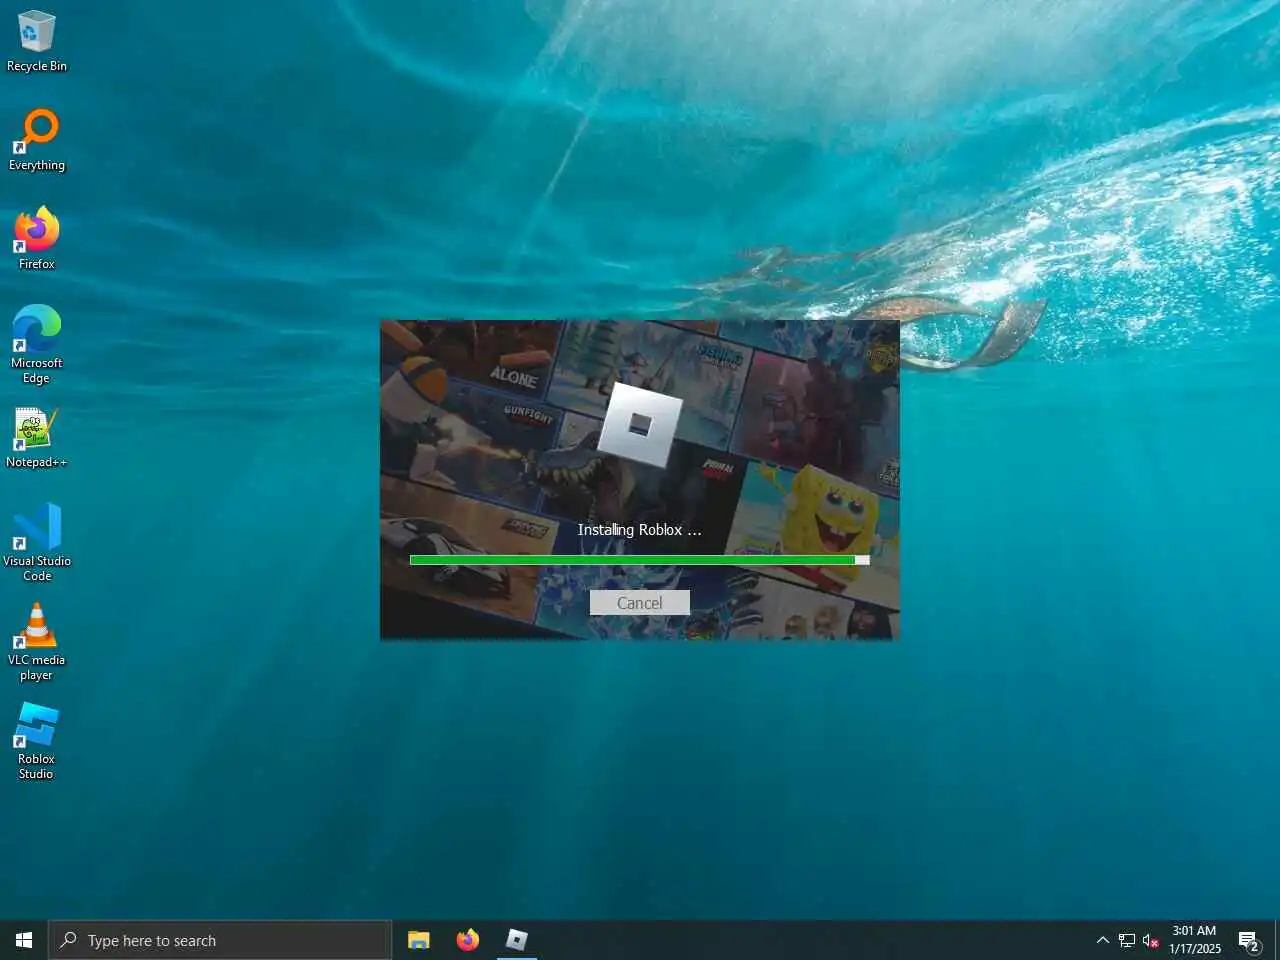
Task: Click the taskbar search box
Action: coord(220,940)
